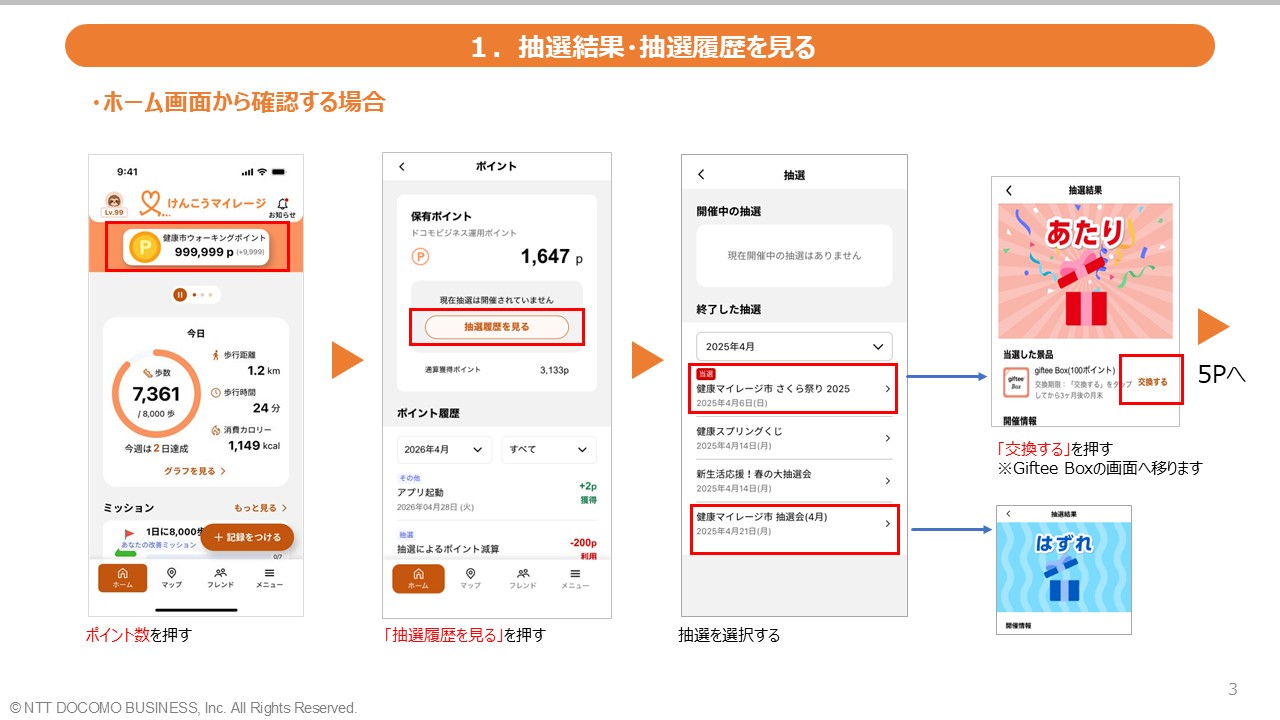Select マップ tab on the ポイント screen
The height and width of the screenshot is (720, 1280).
pos(470,579)
